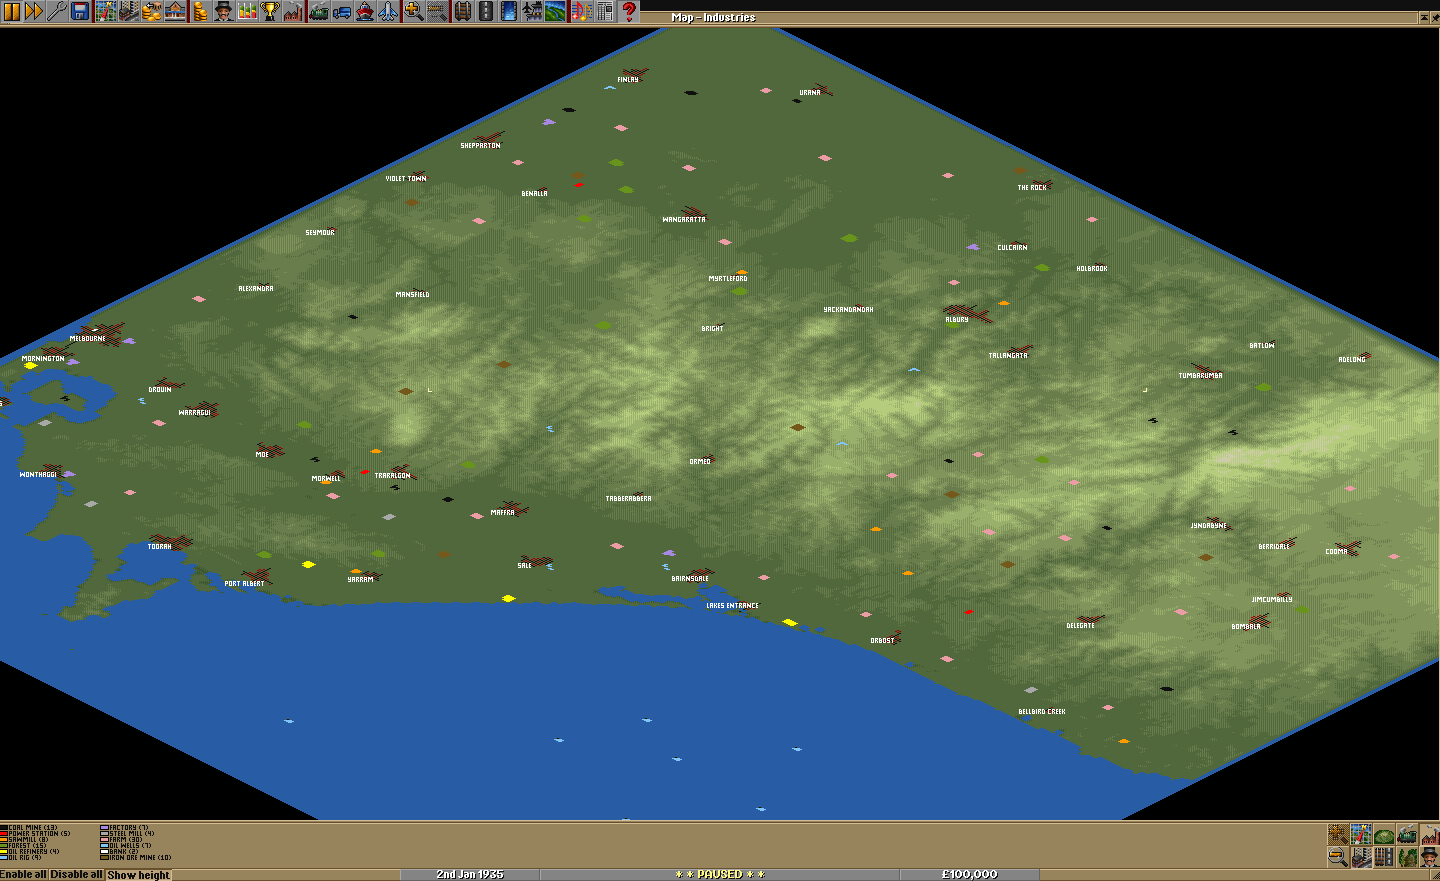This screenshot has height=881, width=1440.
Task: Open company info top-hat man icon
Action: [223, 11]
